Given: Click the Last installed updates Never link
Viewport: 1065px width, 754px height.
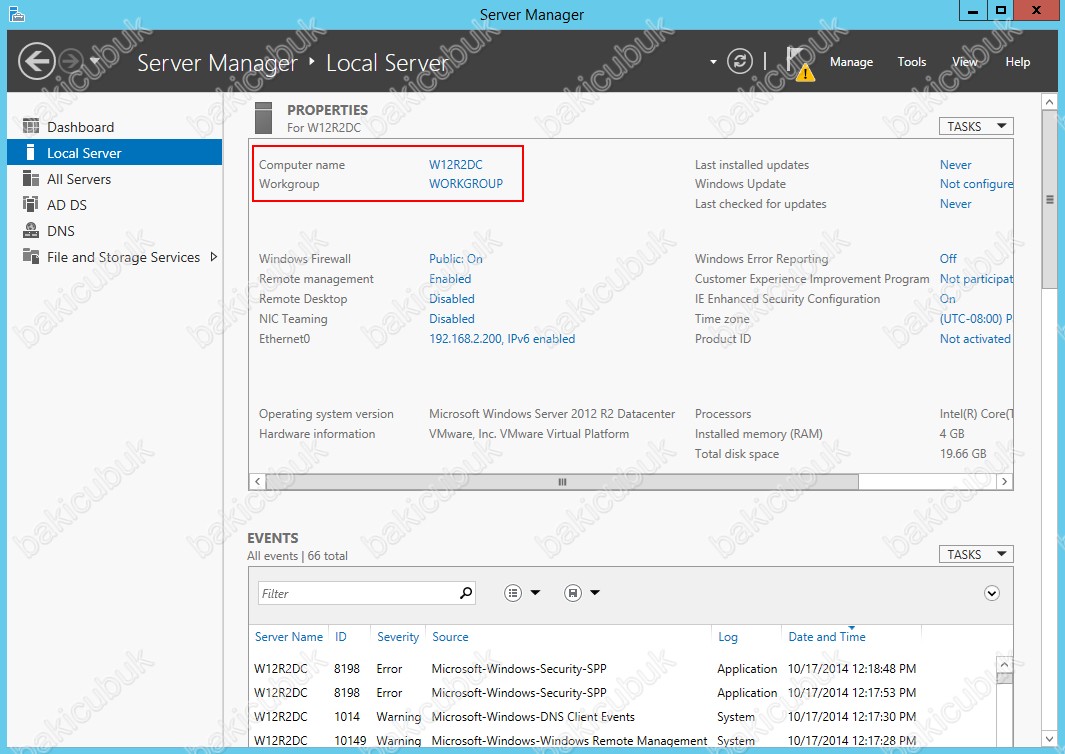Looking at the screenshot, I should (956, 164).
